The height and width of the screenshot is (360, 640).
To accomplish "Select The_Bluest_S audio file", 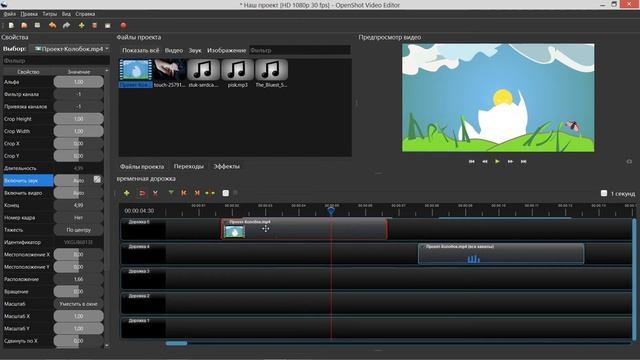I will point(271,73).
